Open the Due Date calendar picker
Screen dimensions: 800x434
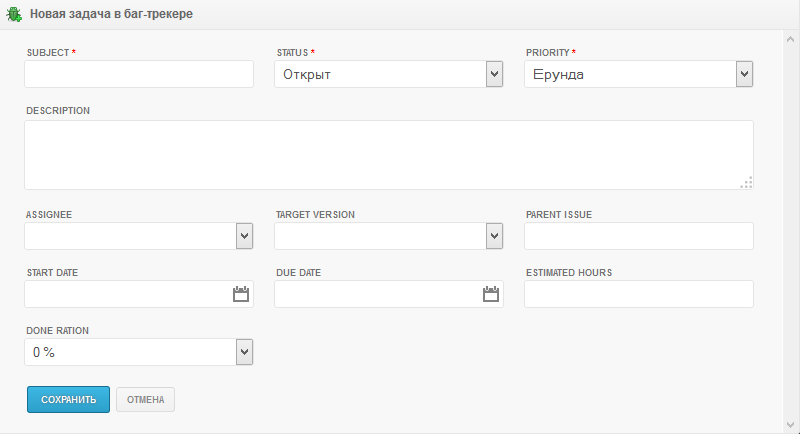[x=490, y=294]
